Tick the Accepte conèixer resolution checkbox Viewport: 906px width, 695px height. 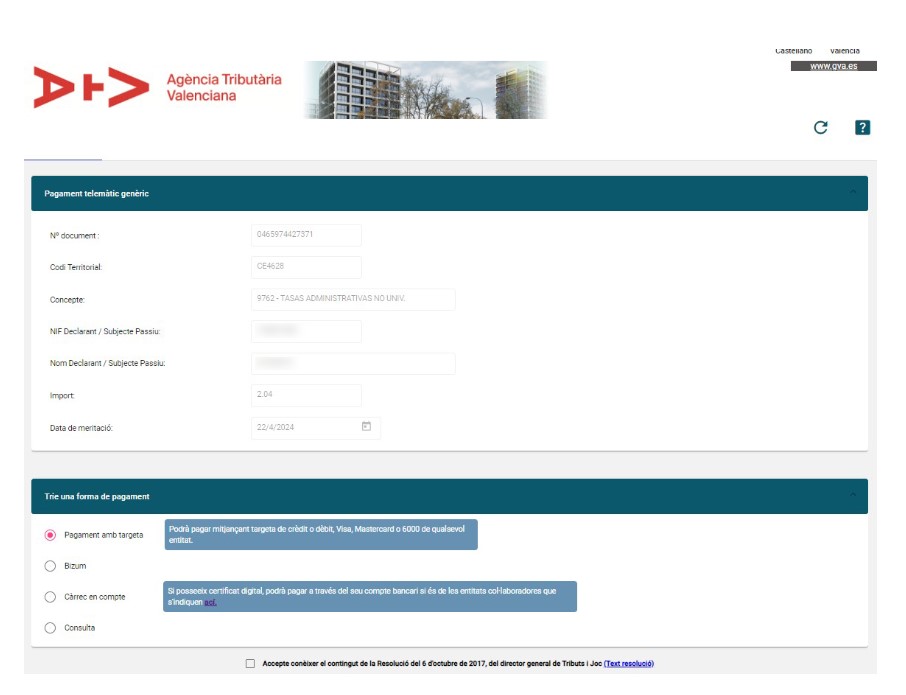[x=250, y=663]
